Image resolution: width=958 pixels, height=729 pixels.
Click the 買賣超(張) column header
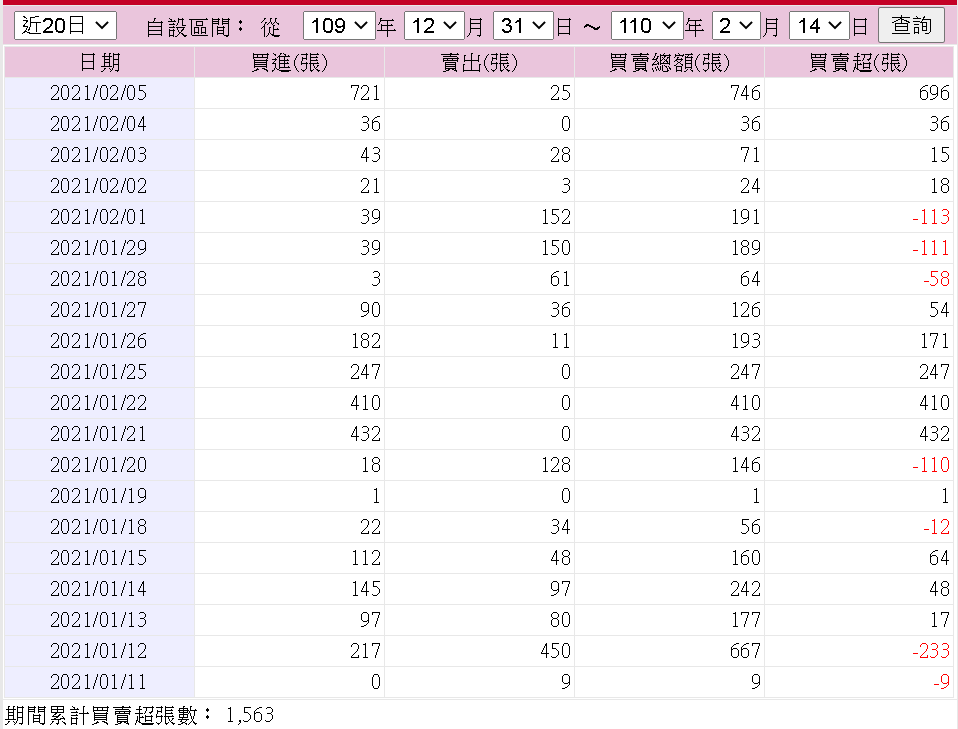click(x=858, y=62)
